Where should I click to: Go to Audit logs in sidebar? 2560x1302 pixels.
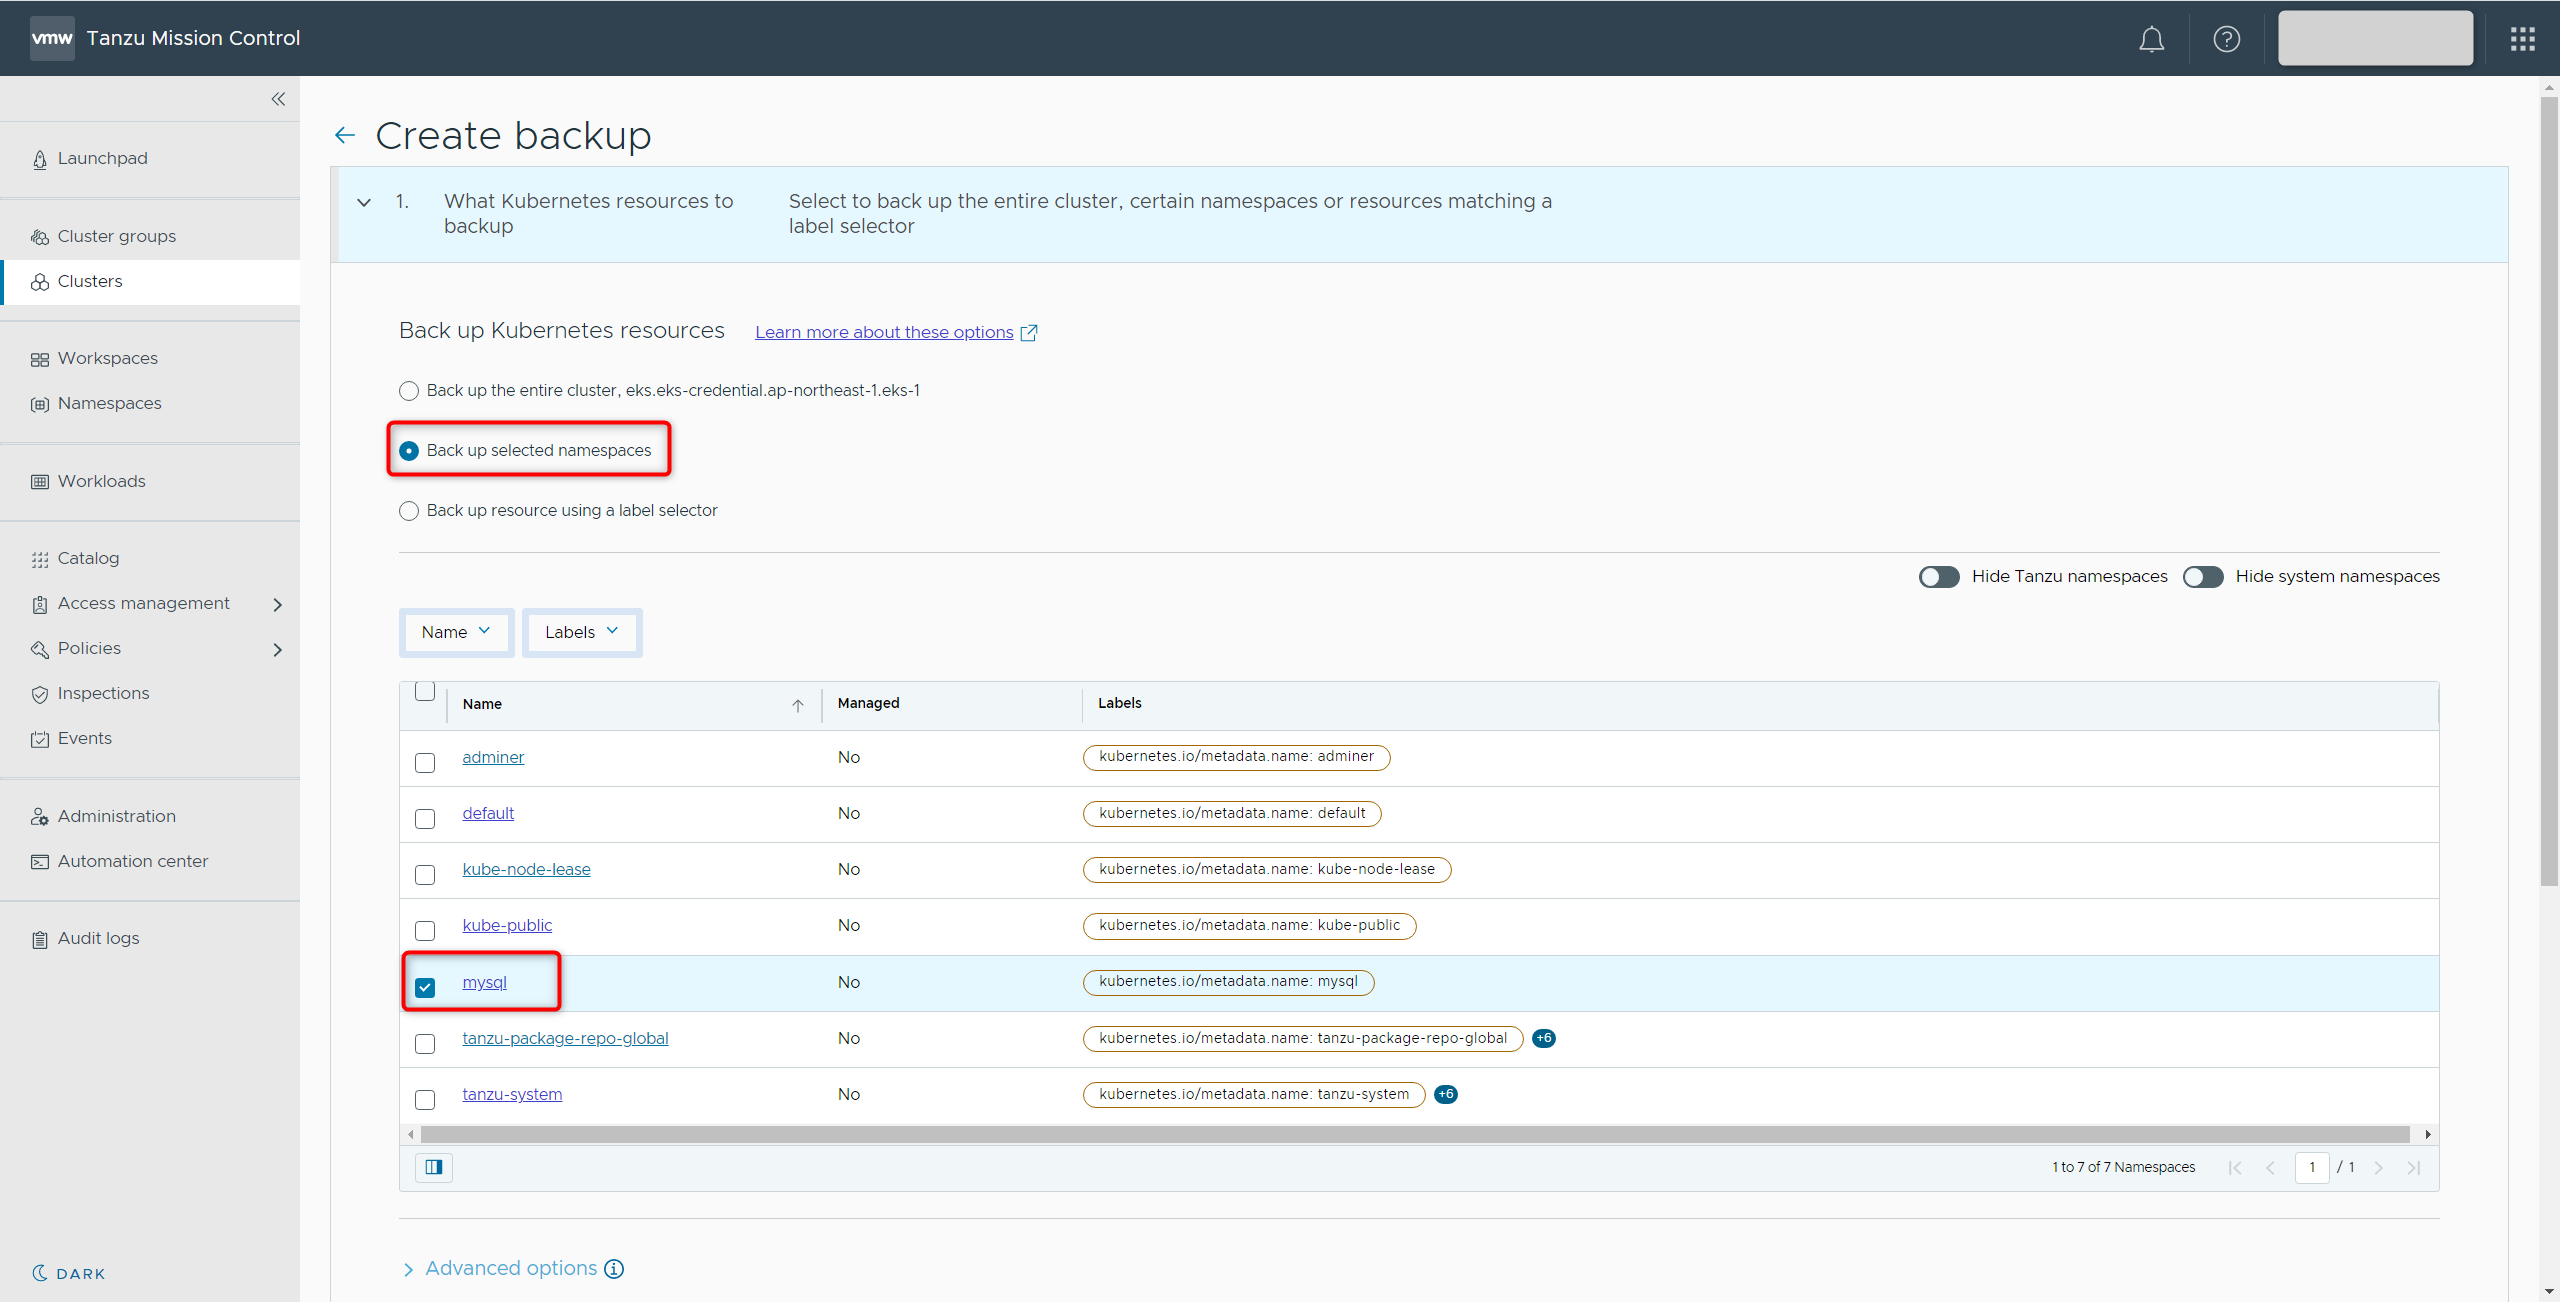(98, 938)
